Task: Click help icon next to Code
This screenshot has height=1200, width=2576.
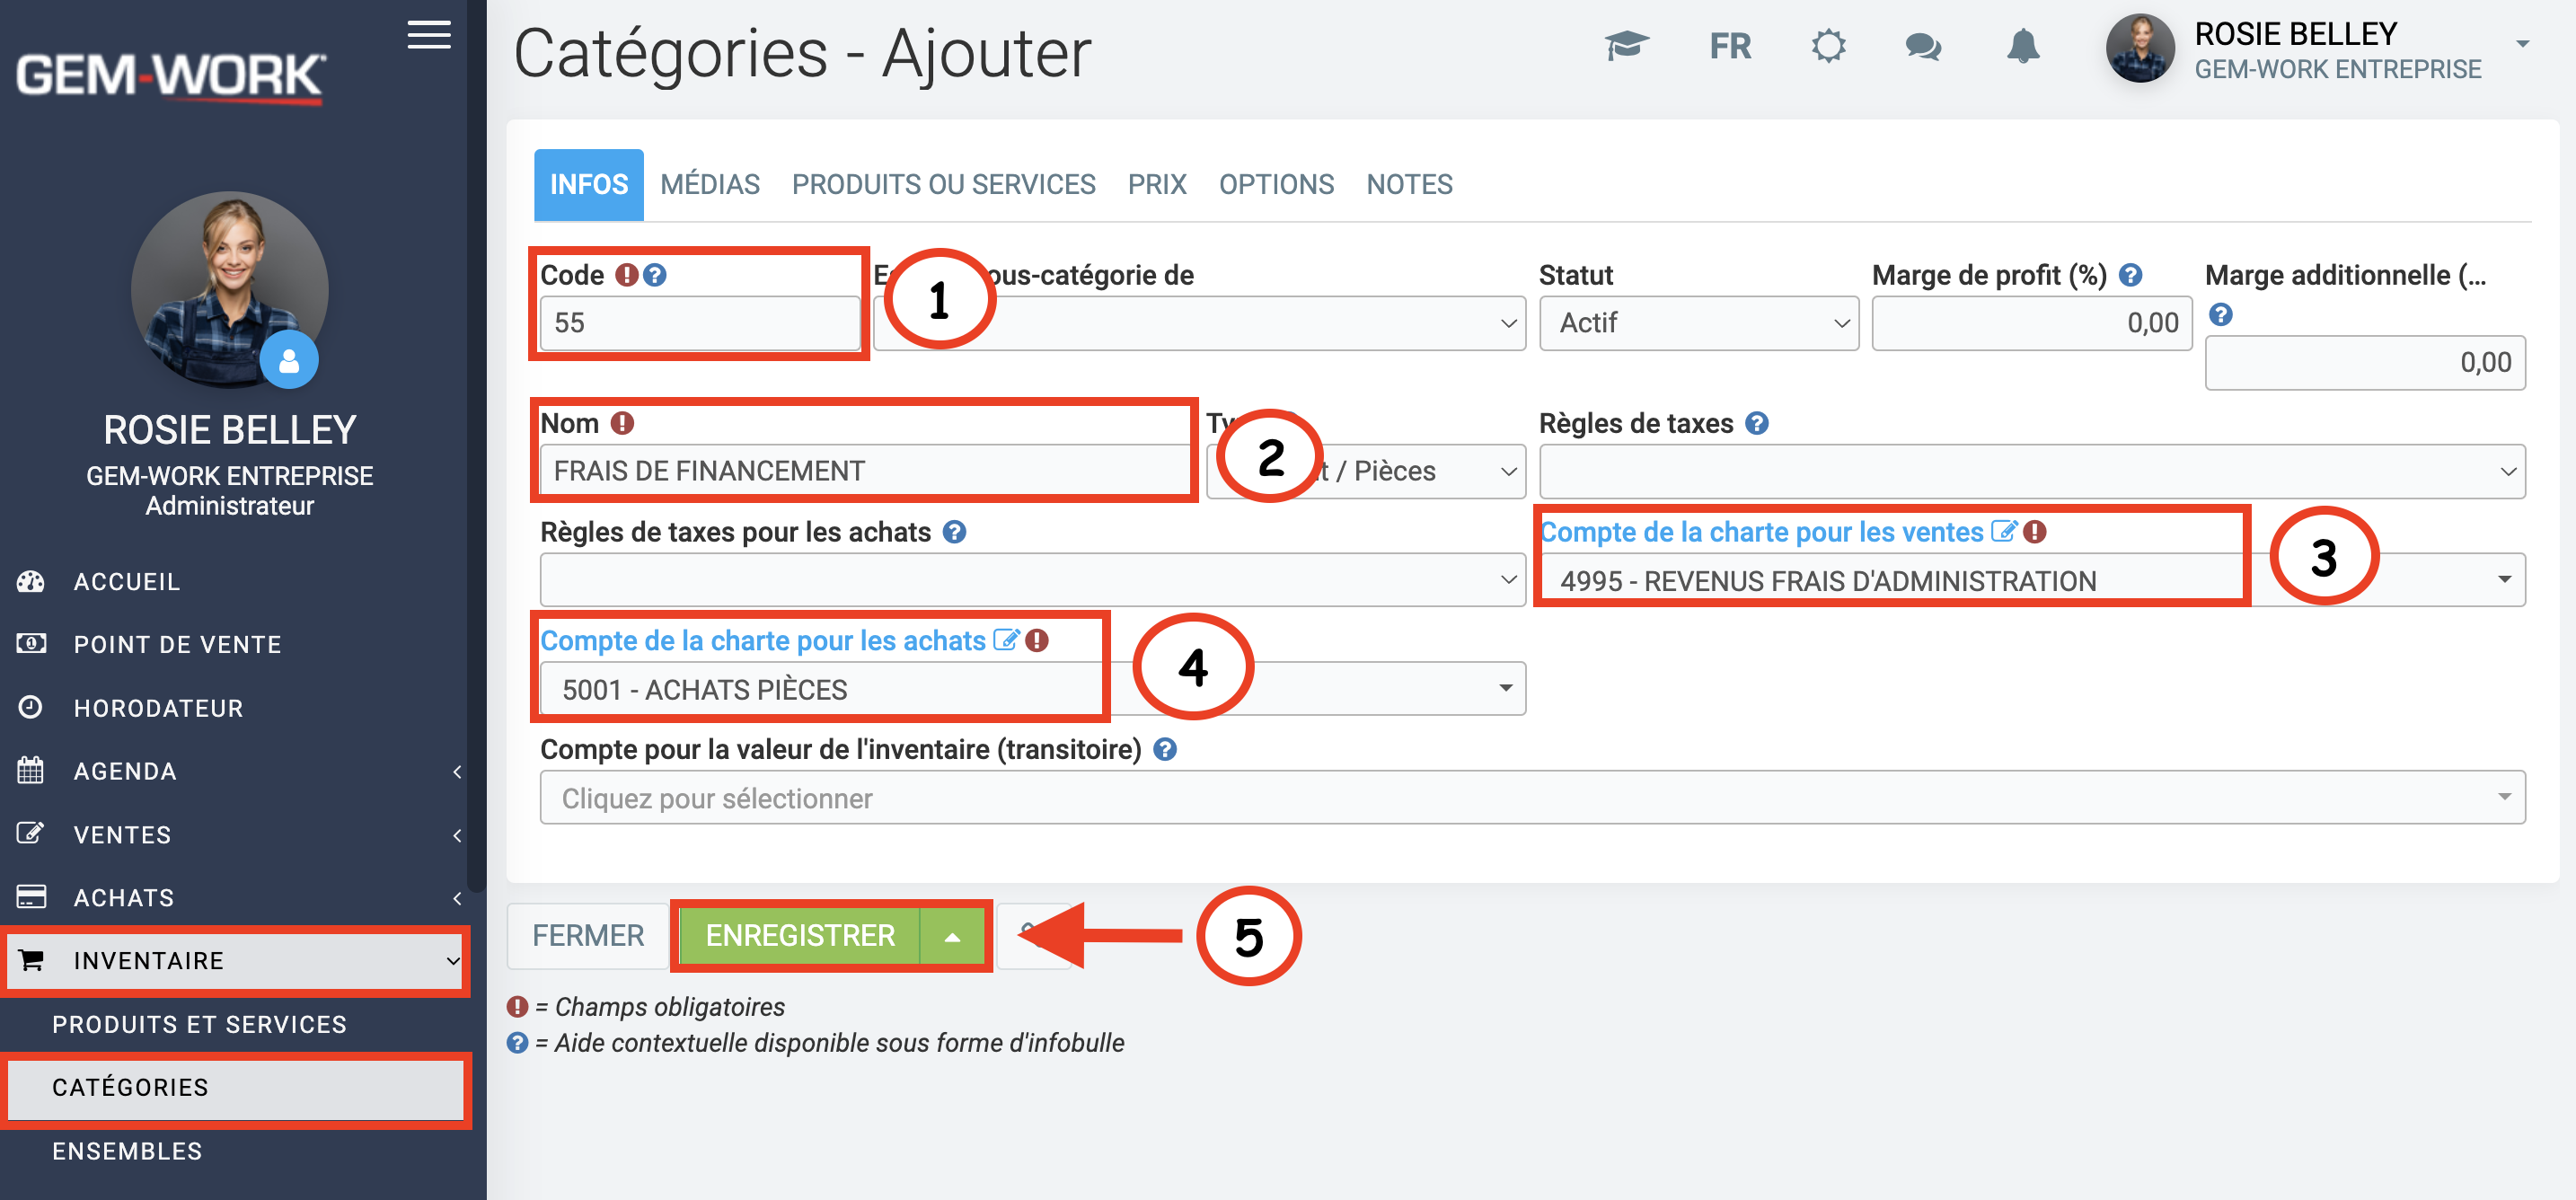Action: (x=655, y=275)
